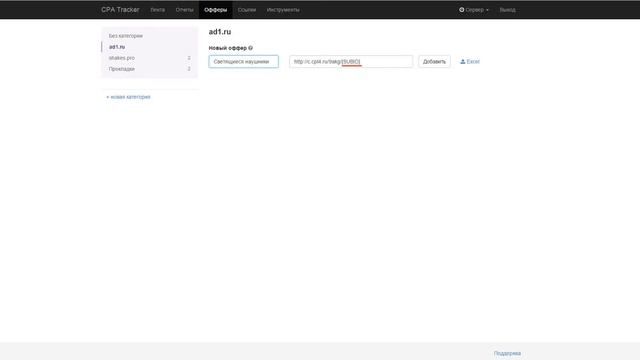Viewport: 640px width, 360px height.
Task: Open the Поддержка link in footer
Action: 507,353
